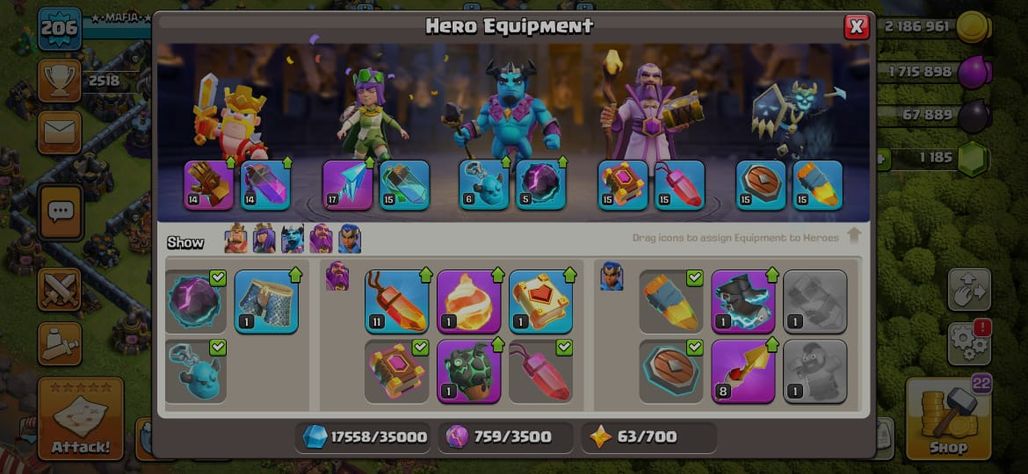The image size is (1028, 474).
Task: Click upgrade arrow on Healing Tome equipment
Action: pos(570,275)
